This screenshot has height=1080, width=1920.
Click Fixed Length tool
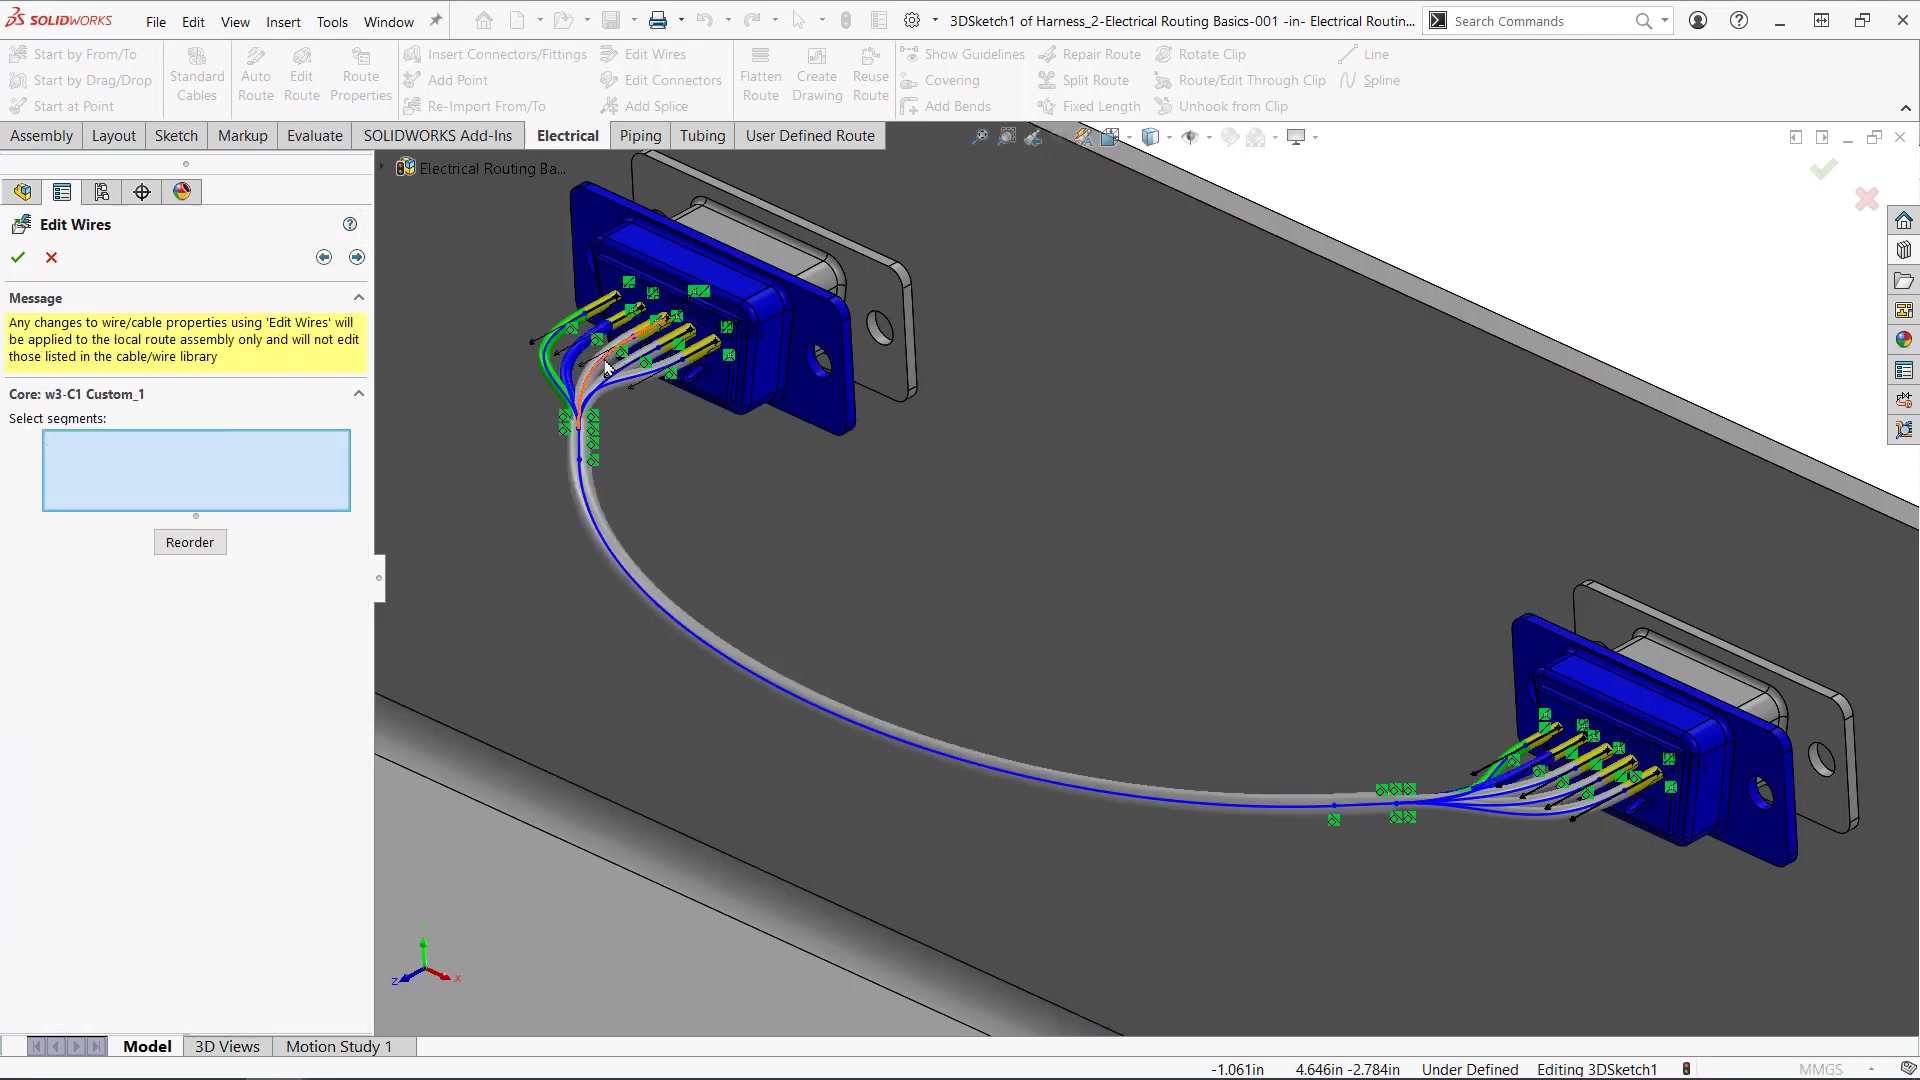click(1089, 106)
